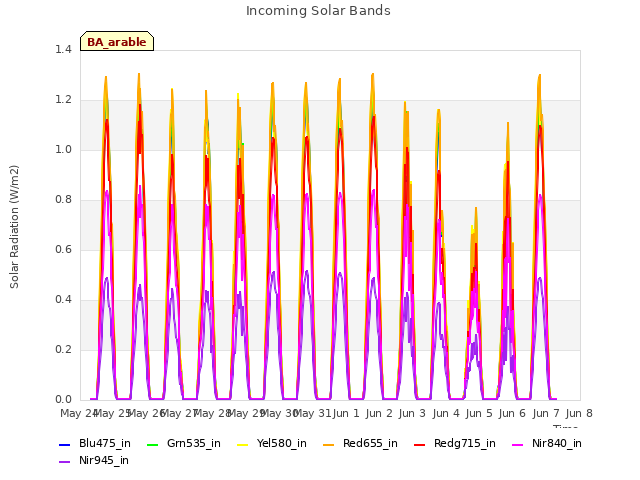Toggle the Yel580_in legend entry
The width and height of the screenshot is (640, 480).
click(272, 443)
